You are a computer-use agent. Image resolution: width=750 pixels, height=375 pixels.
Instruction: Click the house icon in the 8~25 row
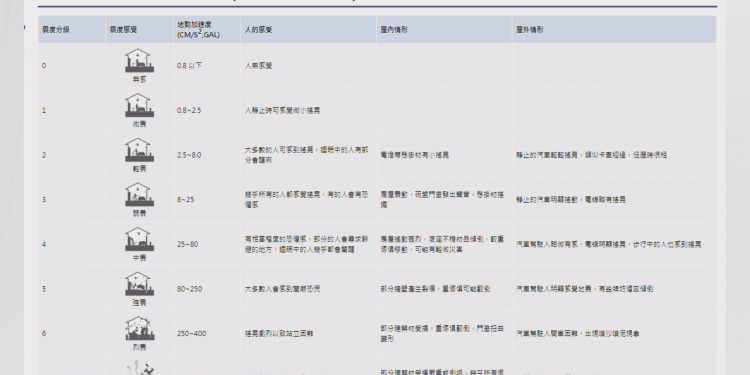(139, 194)
